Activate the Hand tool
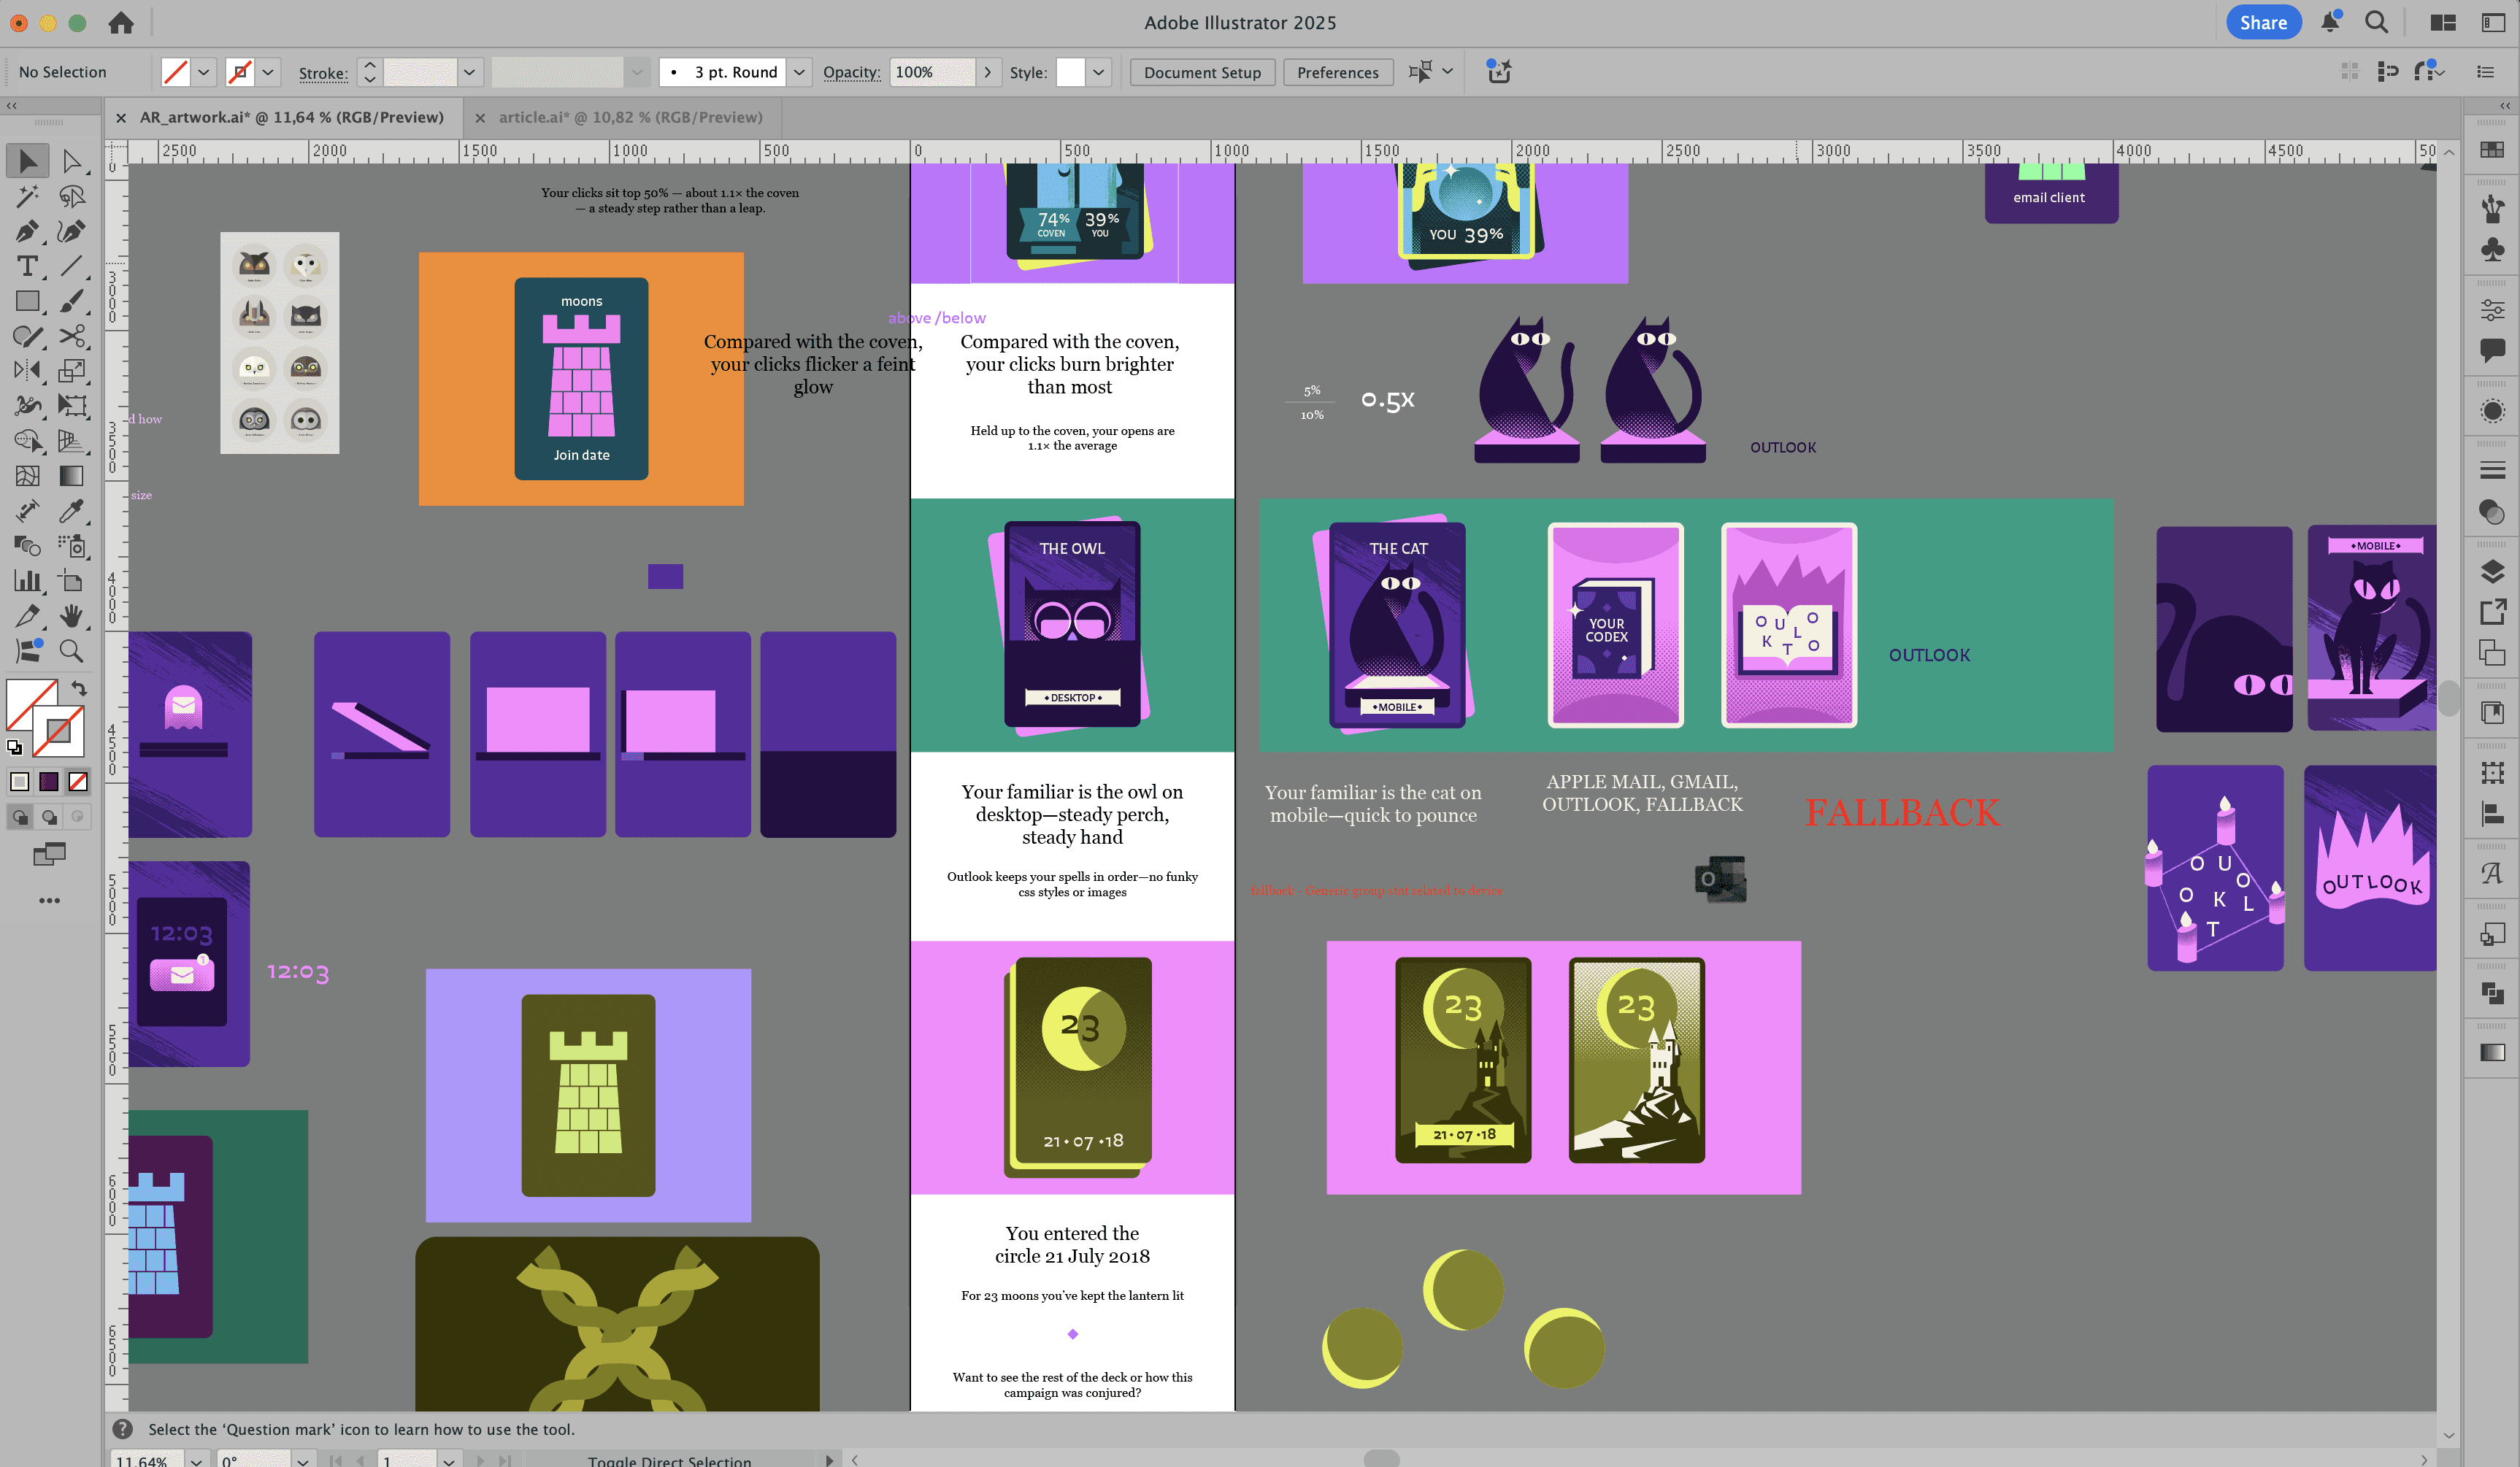 pyautogui.click(x=71, y=616)
